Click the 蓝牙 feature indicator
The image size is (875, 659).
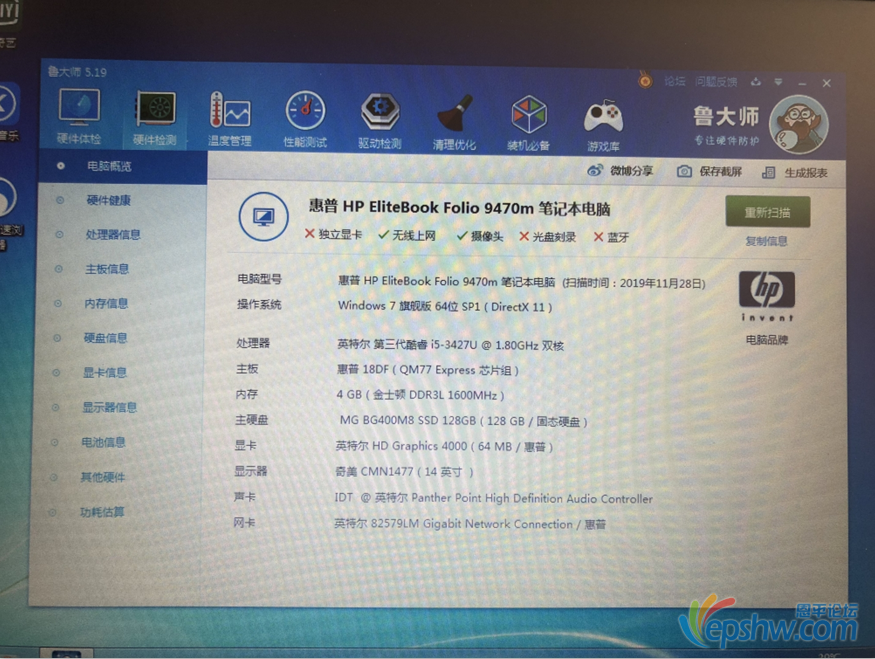(x=611, y=237)
